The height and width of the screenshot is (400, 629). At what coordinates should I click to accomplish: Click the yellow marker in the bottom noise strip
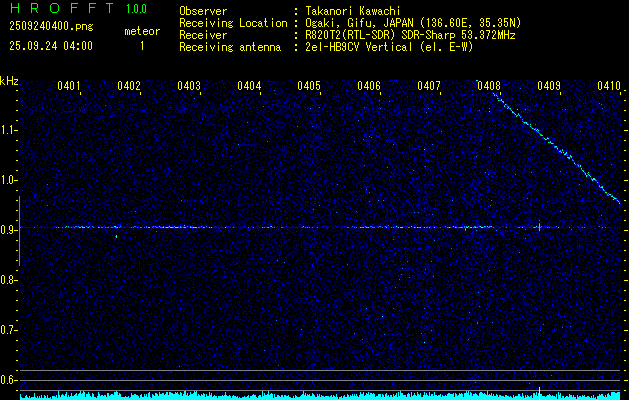[x=540, y=394]
